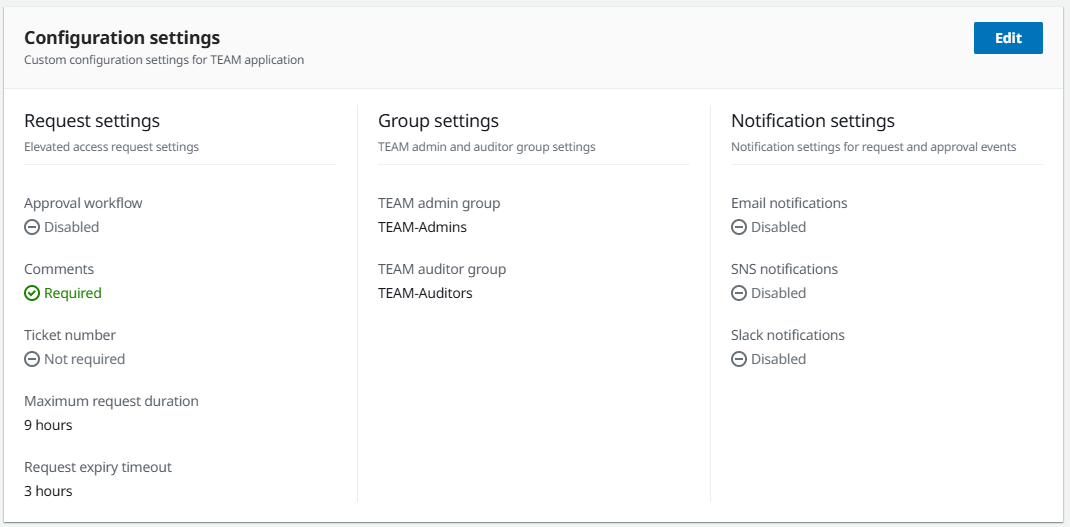Click the green Comments required checkmark icon

coord(32,293)
